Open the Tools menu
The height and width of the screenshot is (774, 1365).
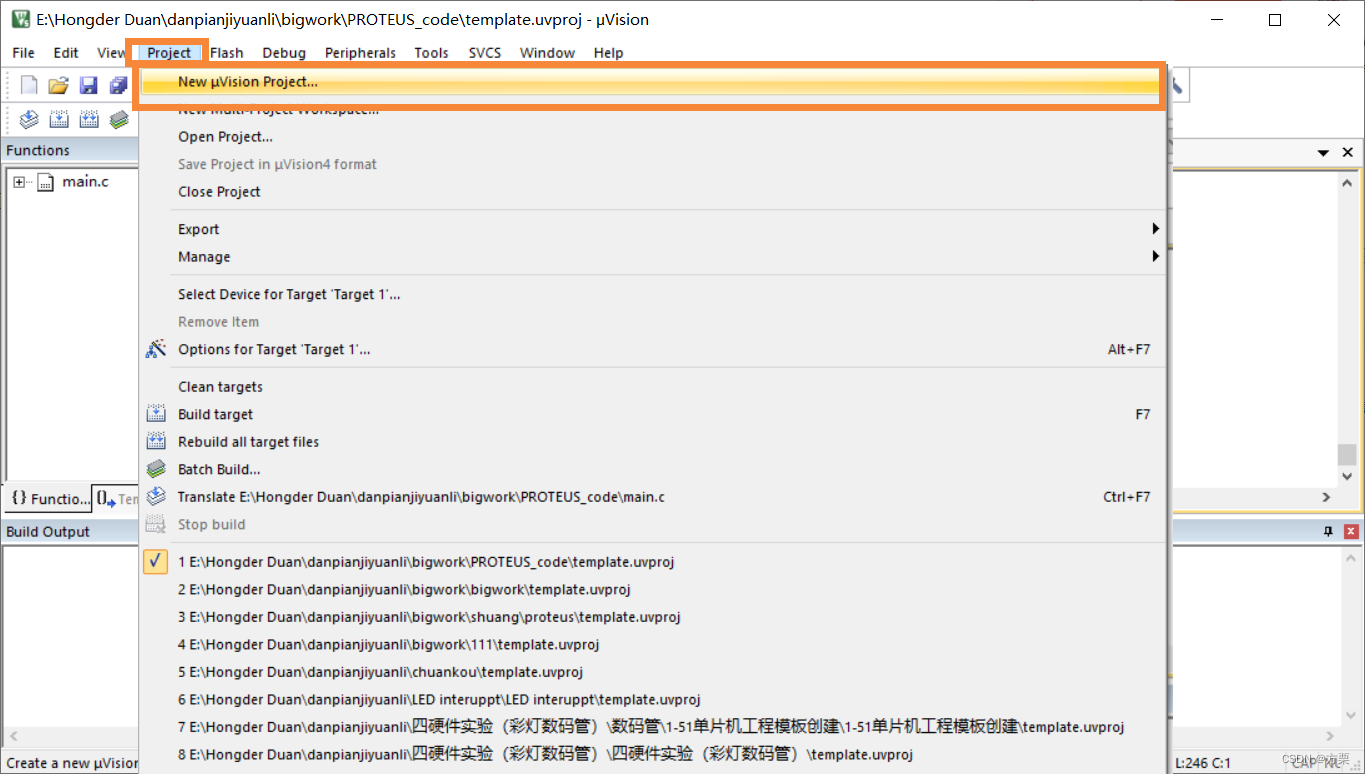pyautogui.click(x=431, y=53)
